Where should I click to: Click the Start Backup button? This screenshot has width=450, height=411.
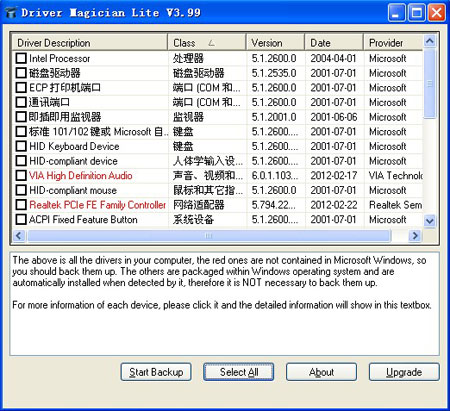click(x=156, y=372)
